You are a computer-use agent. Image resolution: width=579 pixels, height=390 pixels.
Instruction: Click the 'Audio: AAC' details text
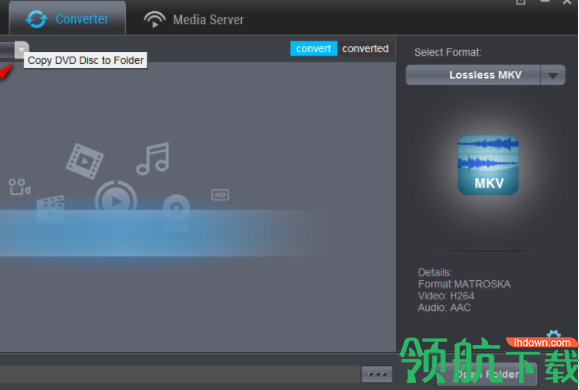pos(444,308)
